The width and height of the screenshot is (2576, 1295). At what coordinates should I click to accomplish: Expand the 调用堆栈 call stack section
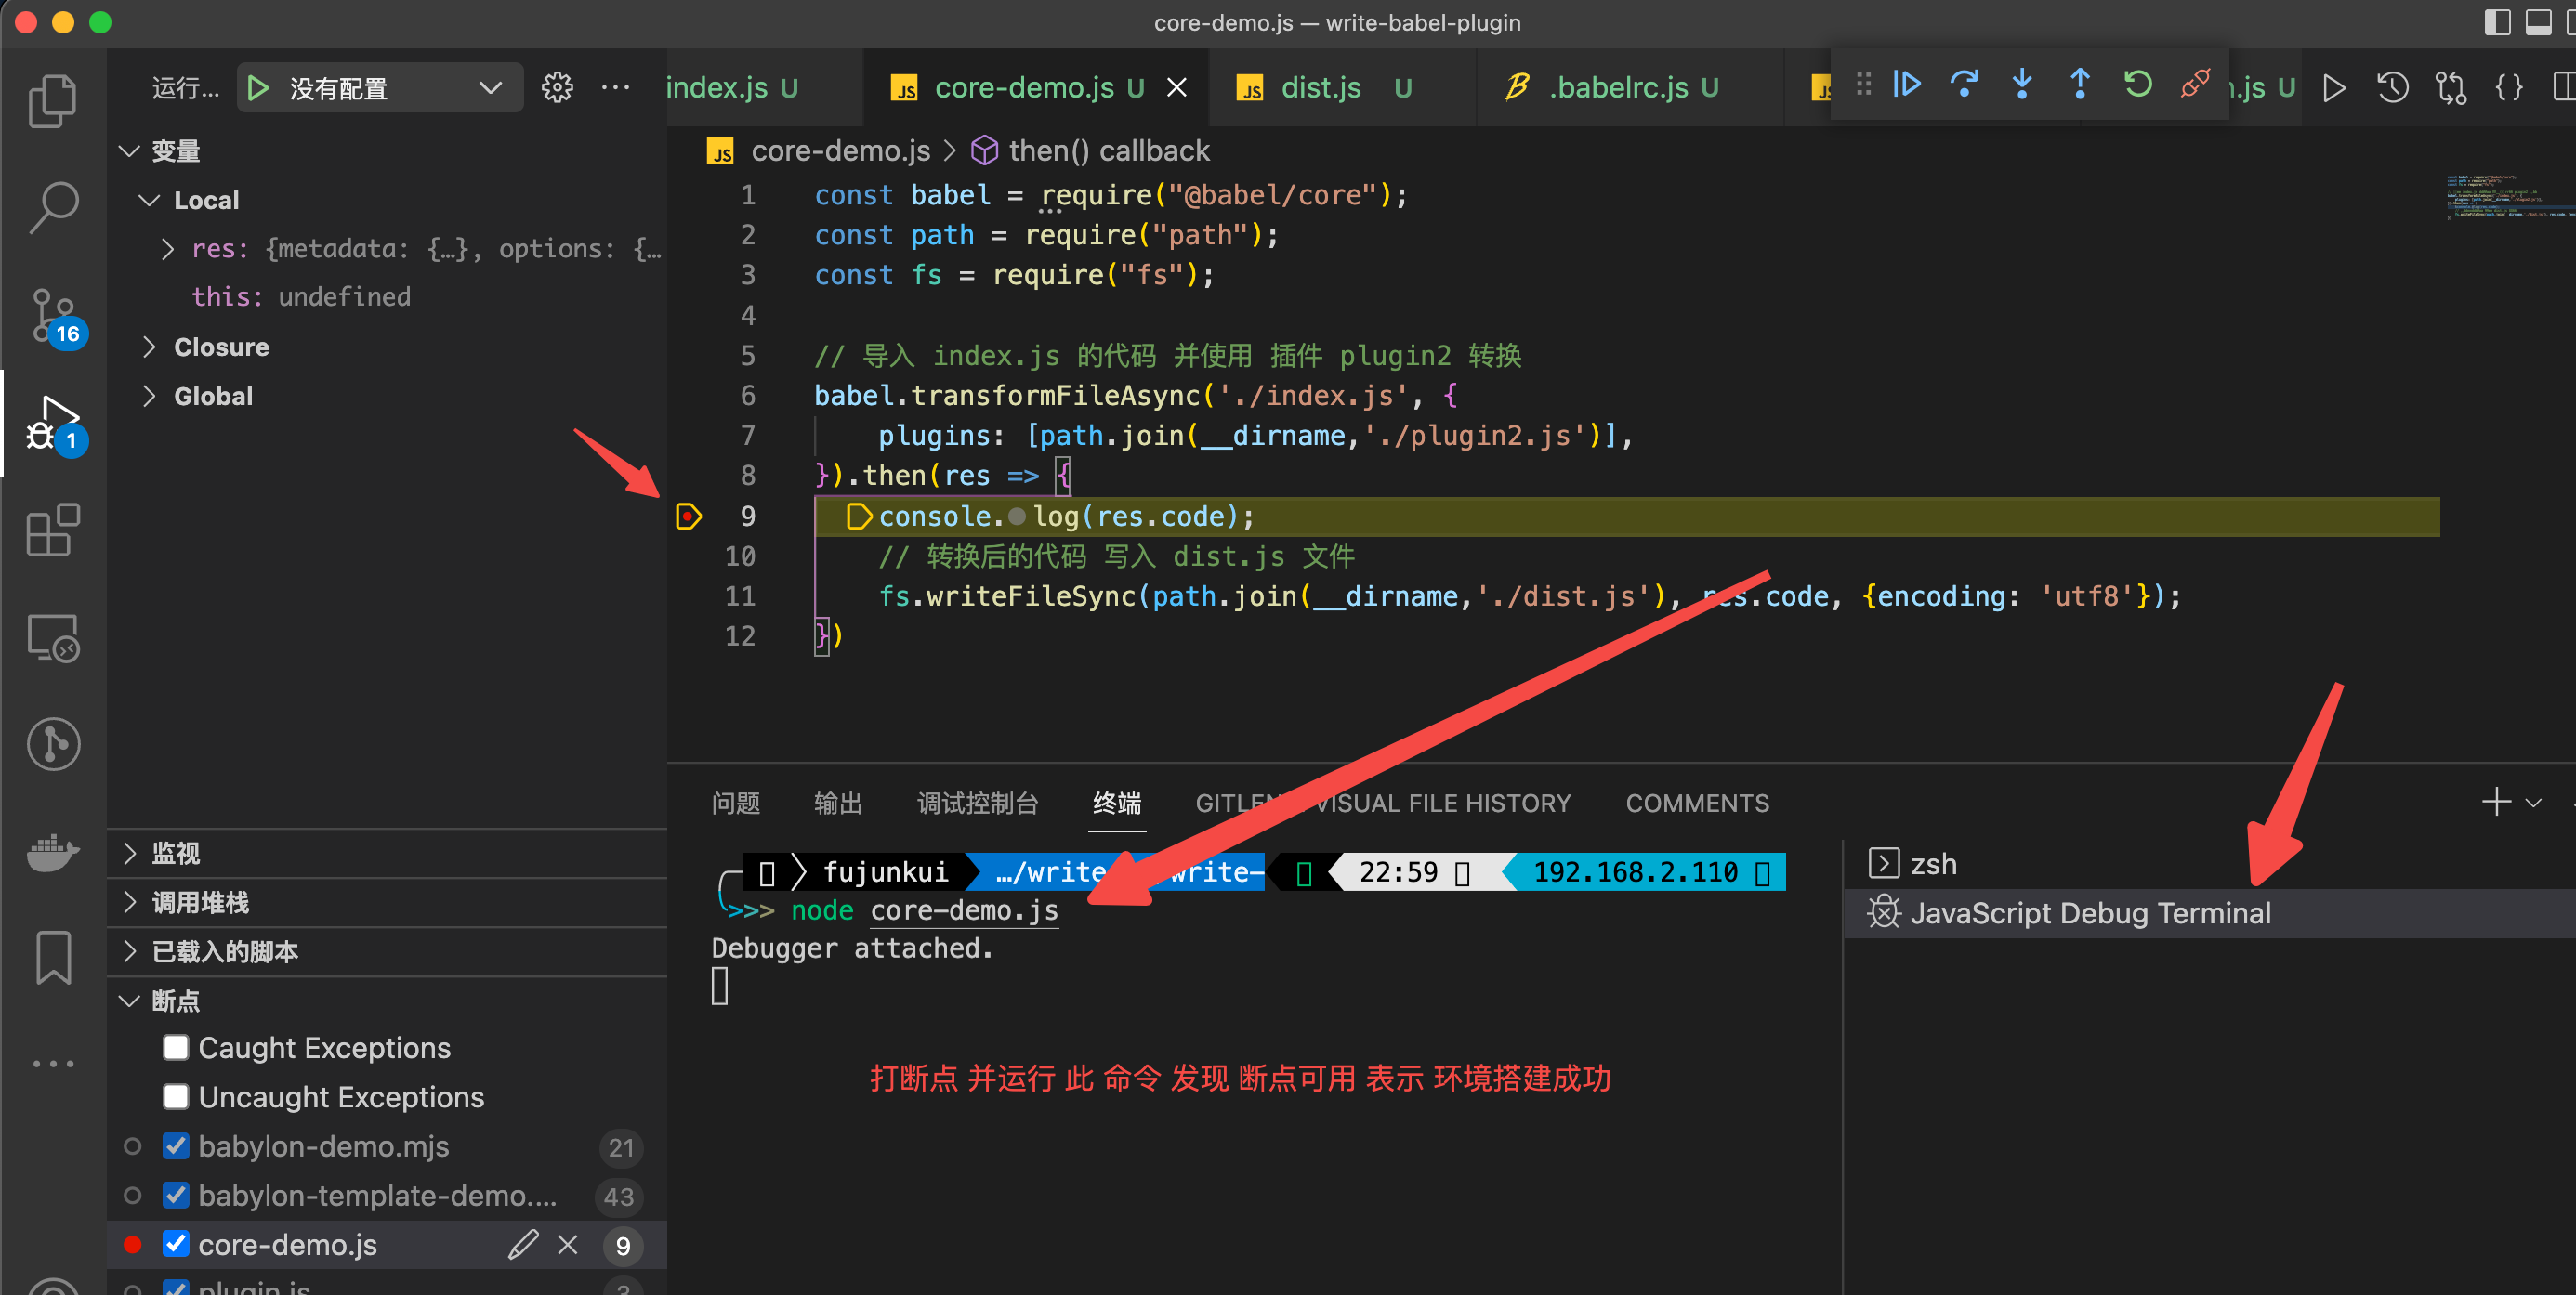[200, 902]
